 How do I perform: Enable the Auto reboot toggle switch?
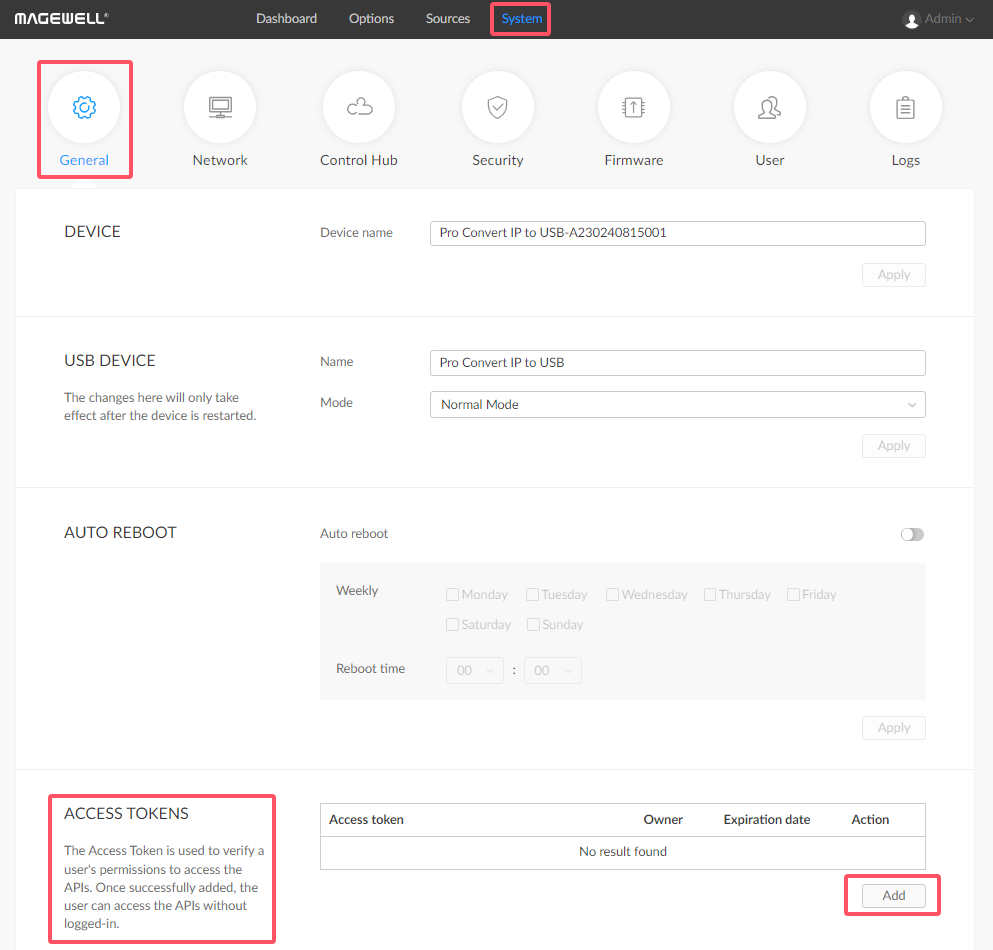(912, 535)
